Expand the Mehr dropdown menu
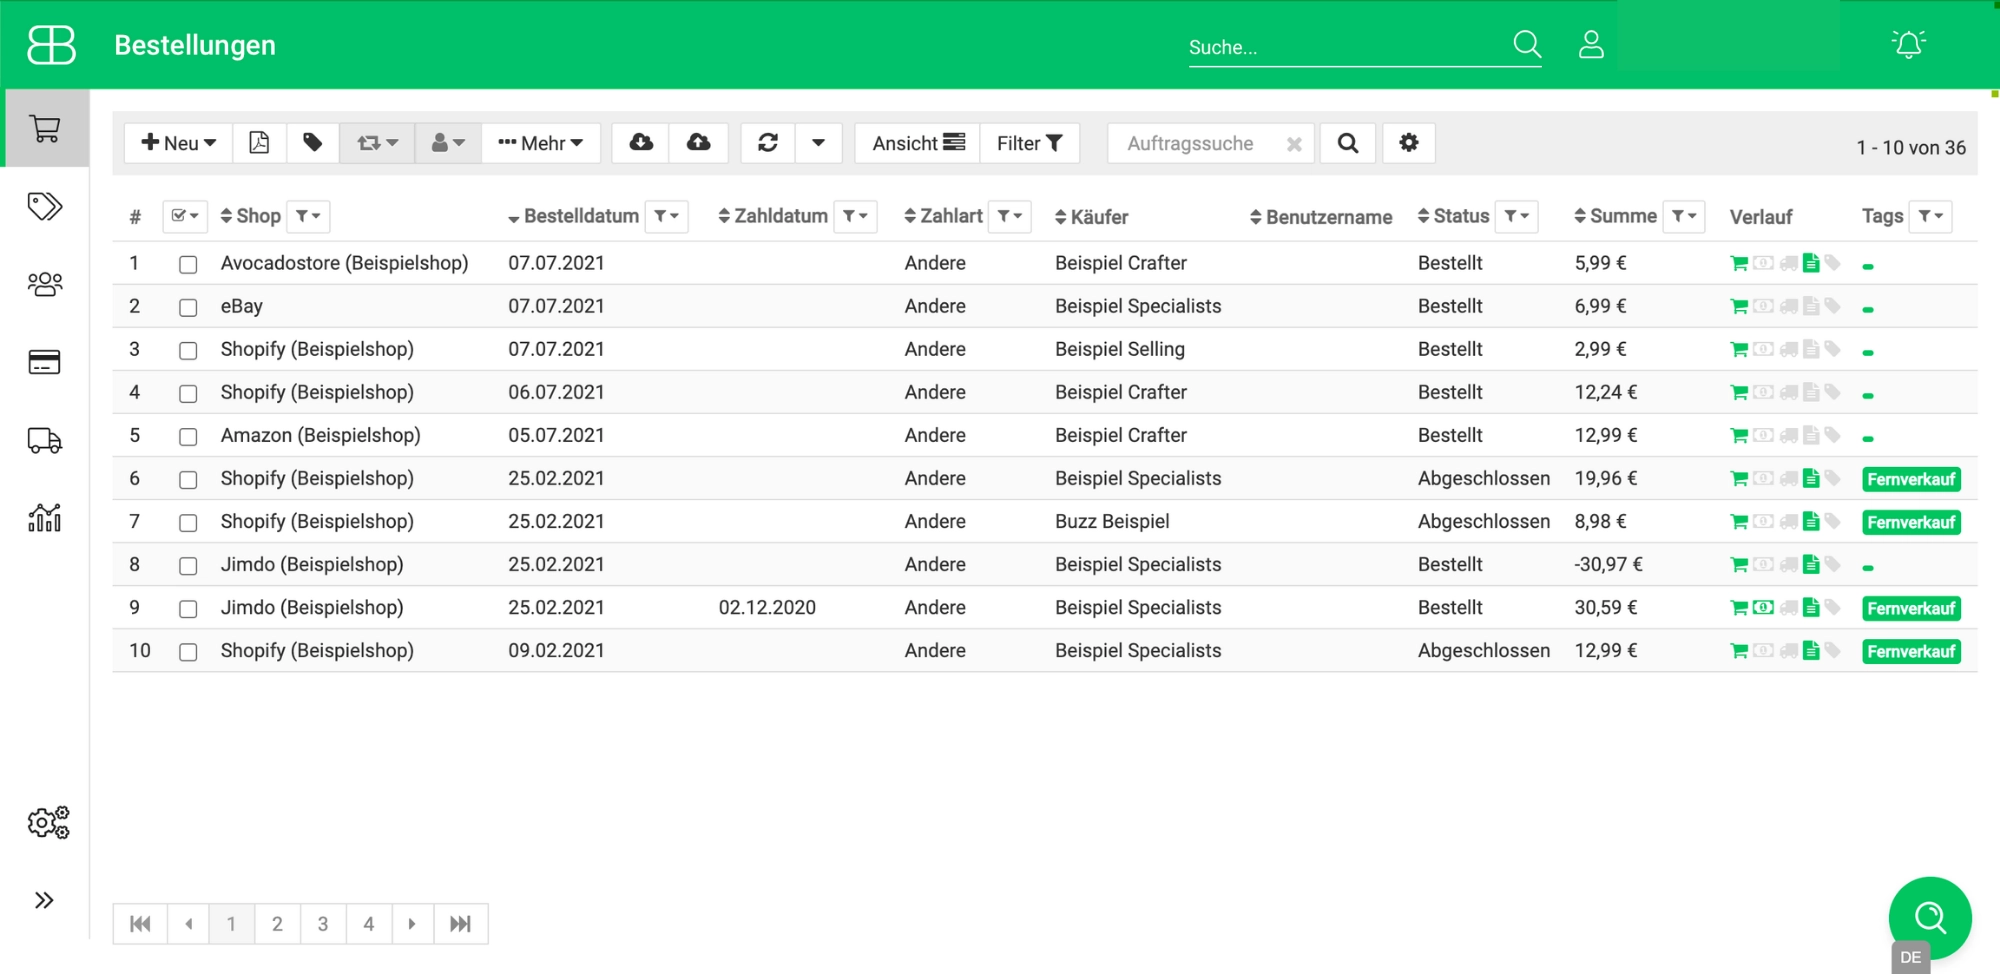 (541, 143)
